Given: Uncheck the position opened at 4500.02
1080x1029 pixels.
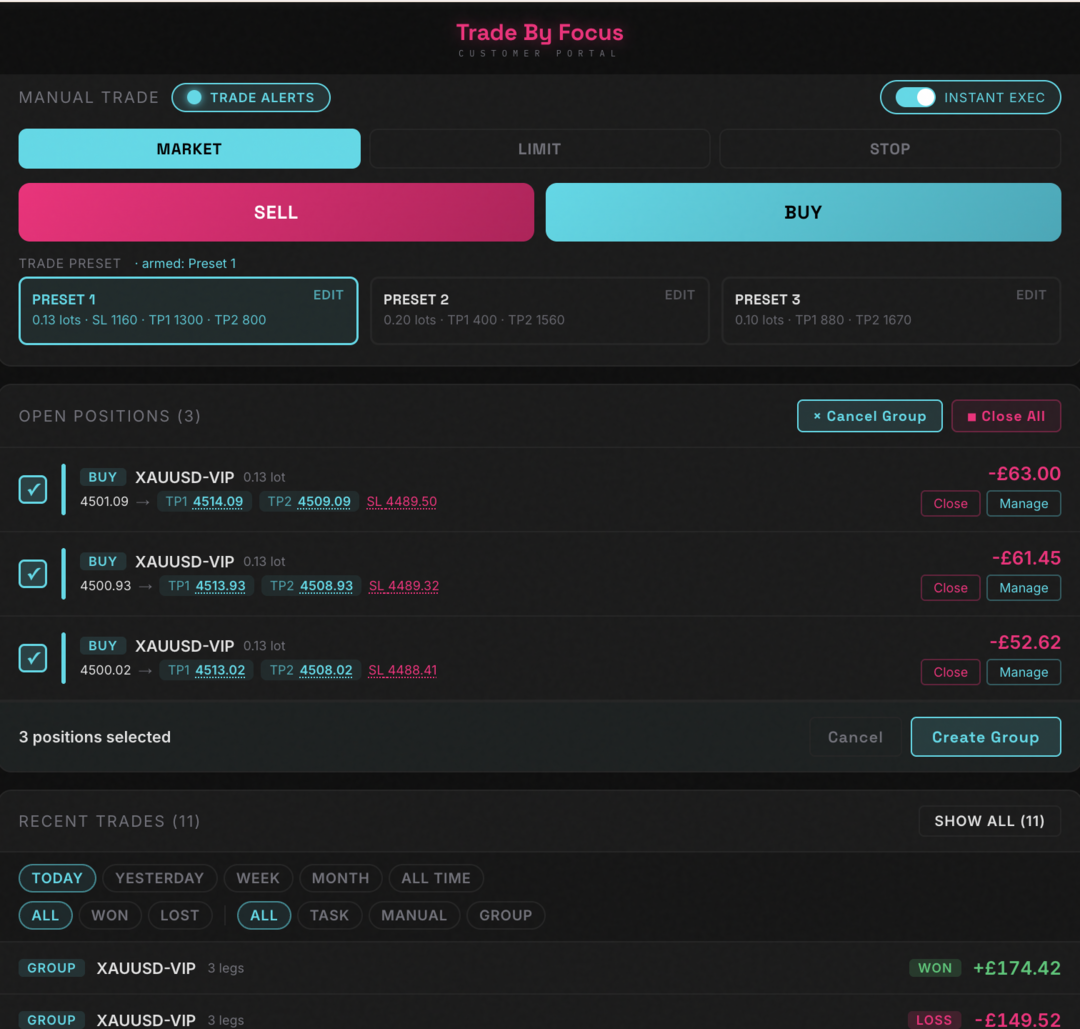Looking at the screenshot, I should click(x=33, y=658).
